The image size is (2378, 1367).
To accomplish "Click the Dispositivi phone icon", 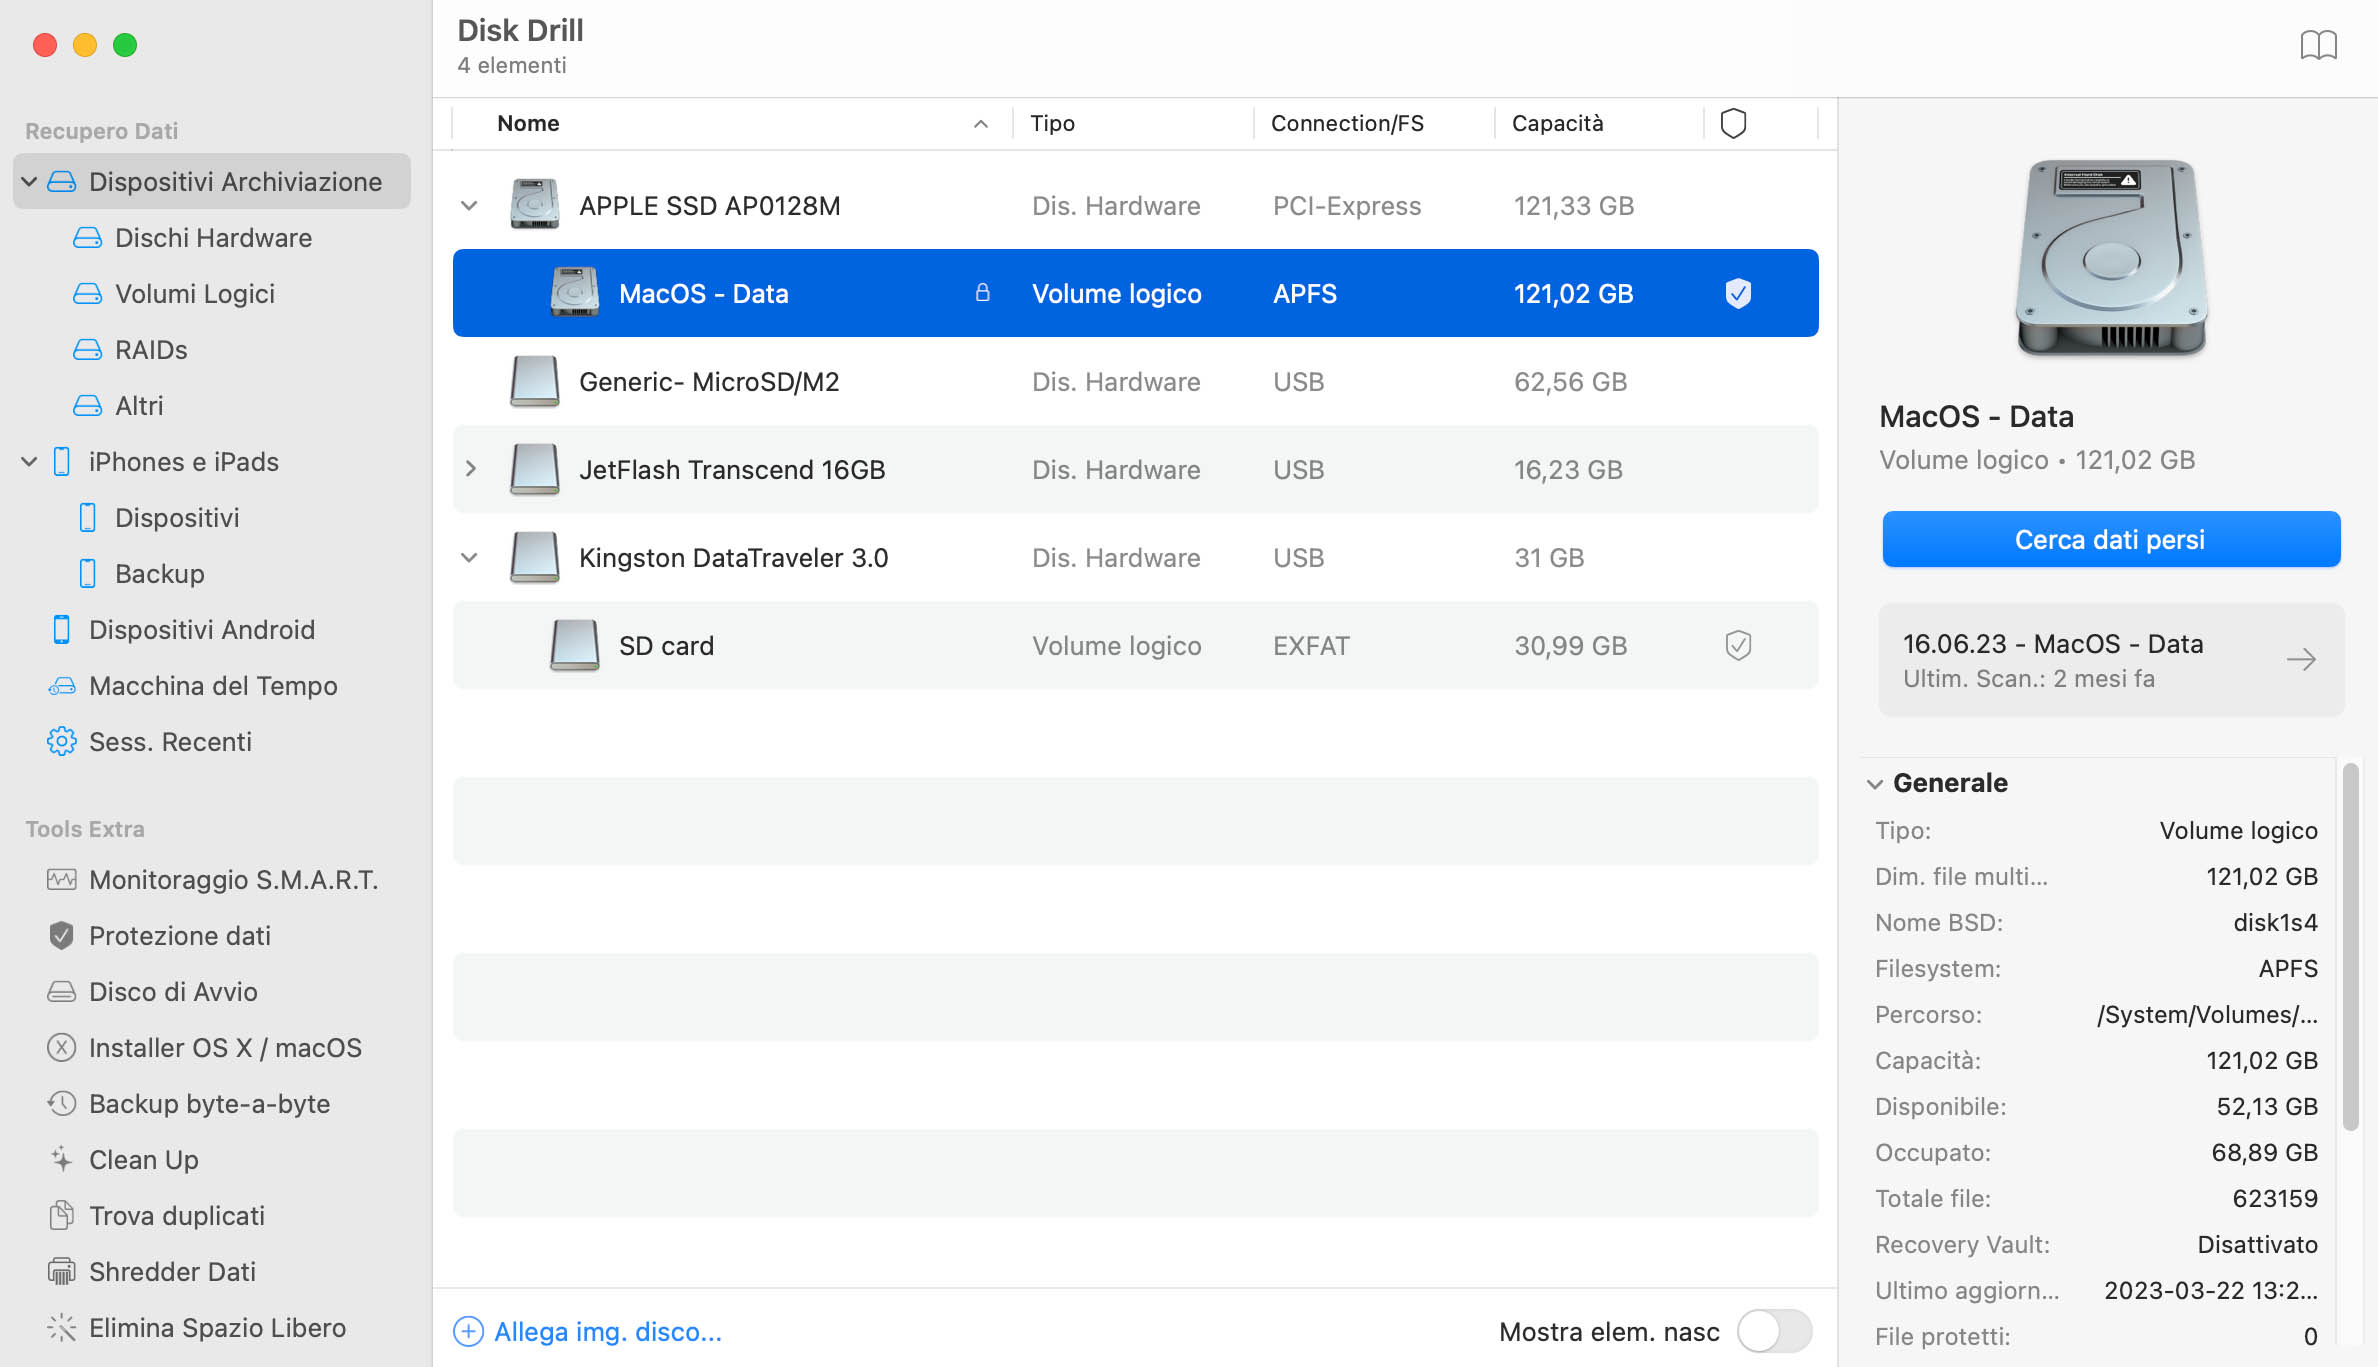I will pos(88,518).
